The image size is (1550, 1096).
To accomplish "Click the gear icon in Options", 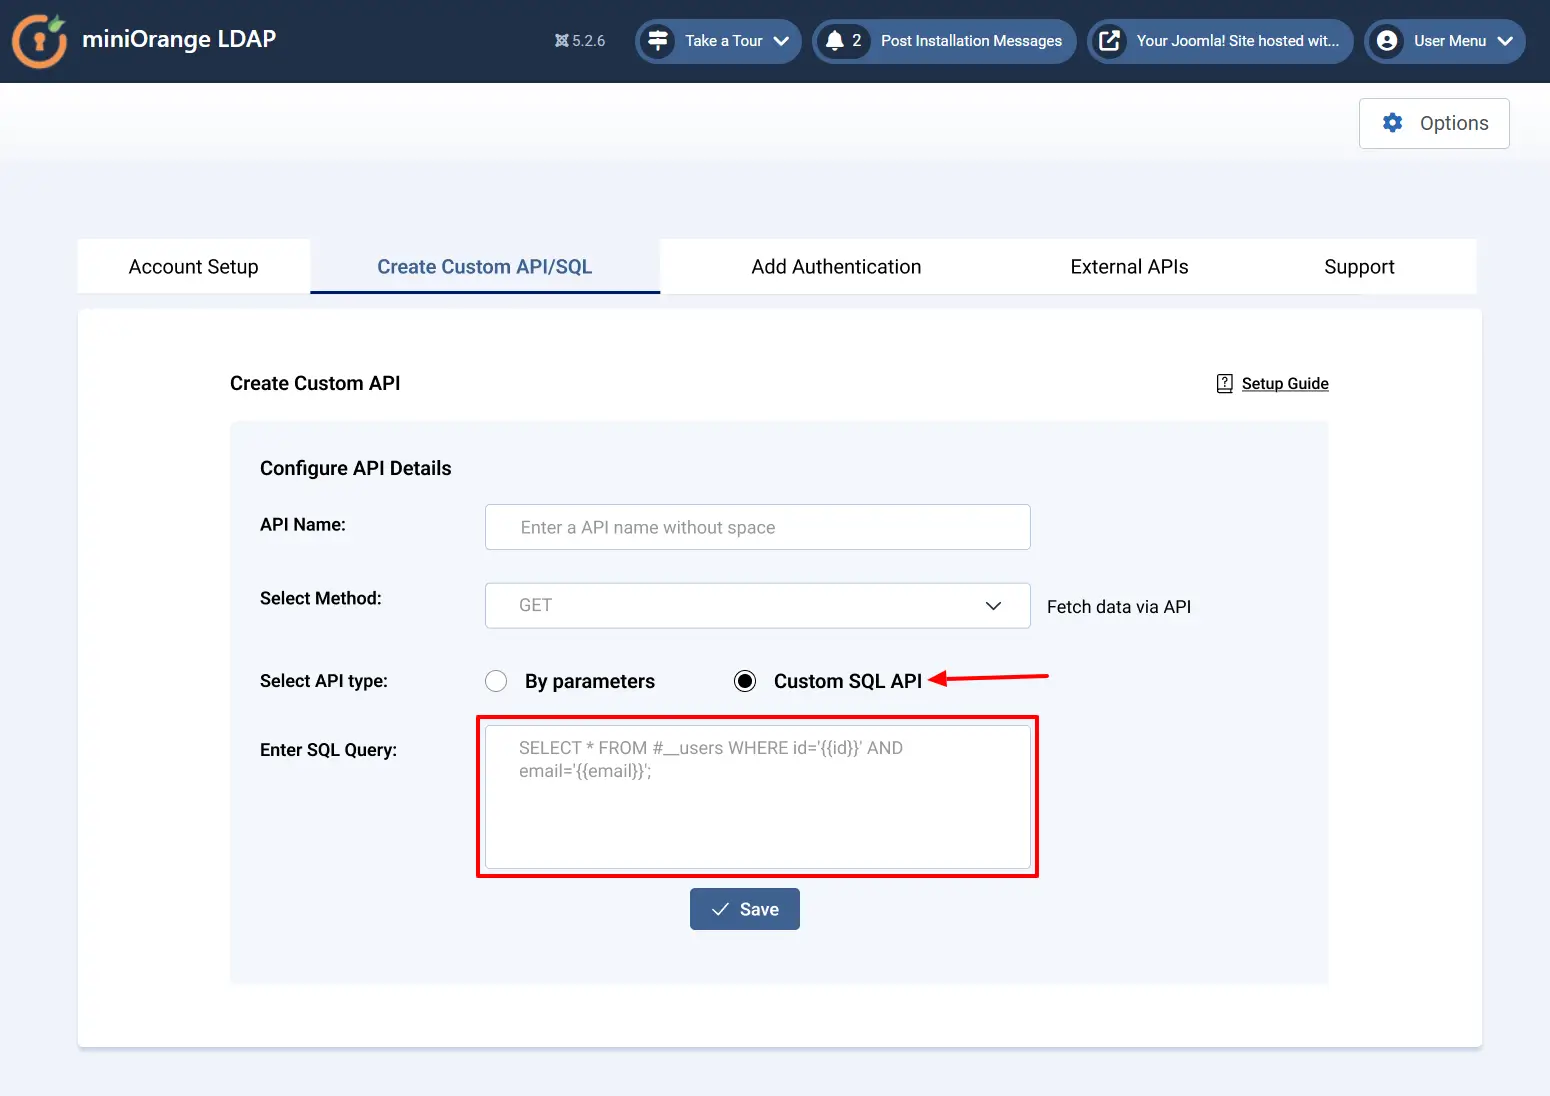I will [1392, 123].
